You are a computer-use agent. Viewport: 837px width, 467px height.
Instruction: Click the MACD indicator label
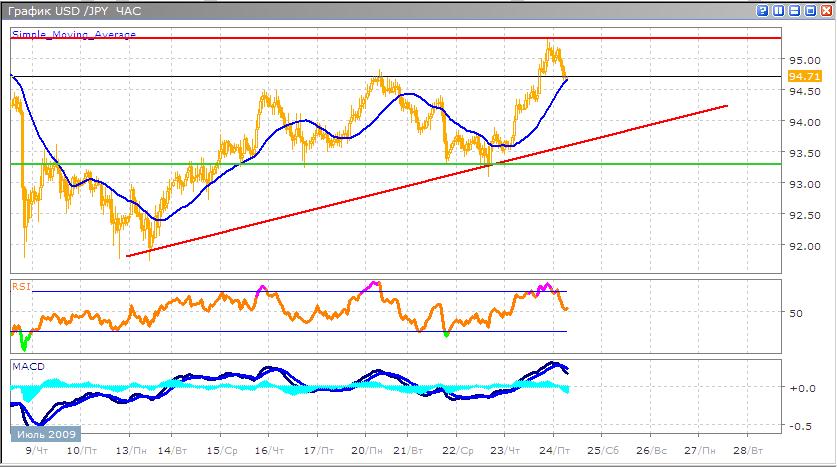click(28, 367)
